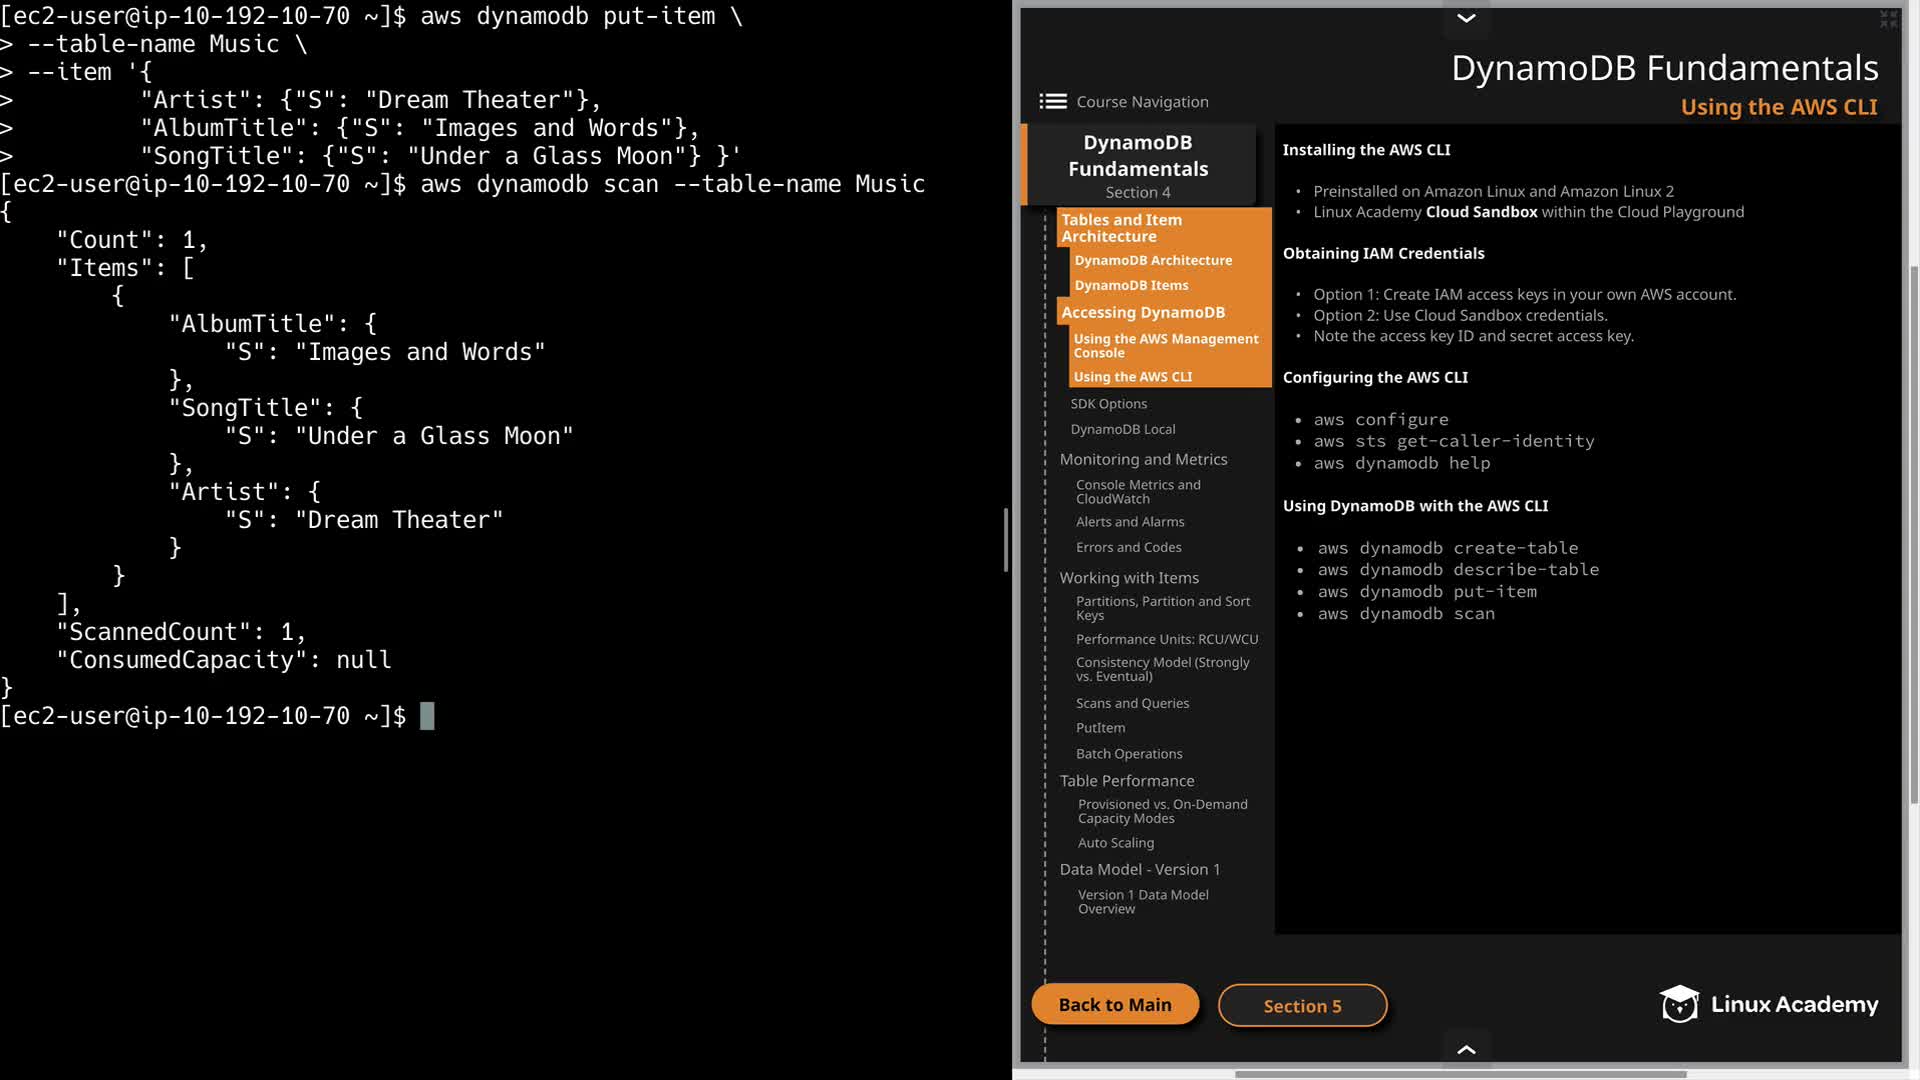Open the Auto Scaling lesson
Screen dimensions: 1920x1080
[1115, 843]
